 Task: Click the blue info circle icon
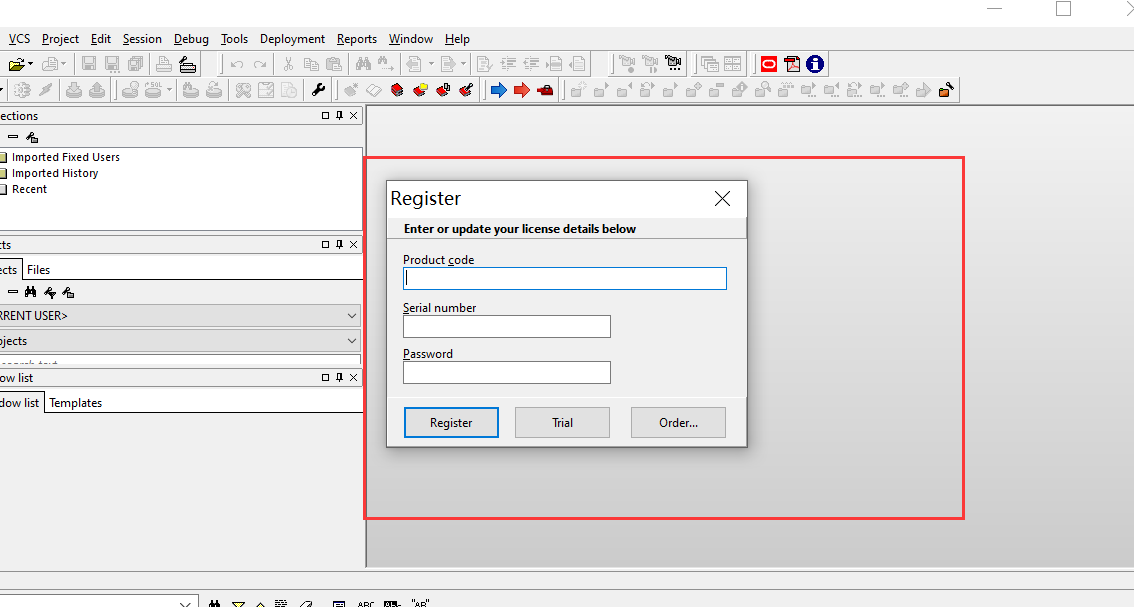click(x=815, y=64)
